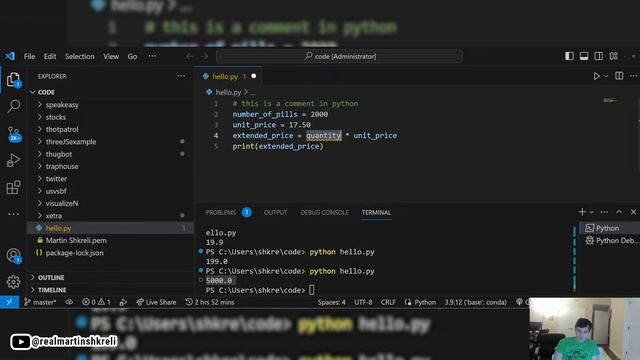Viewport: 640px width, 360px height.
Task: Open Run and Debug view
Action: (x=13, y=160)
